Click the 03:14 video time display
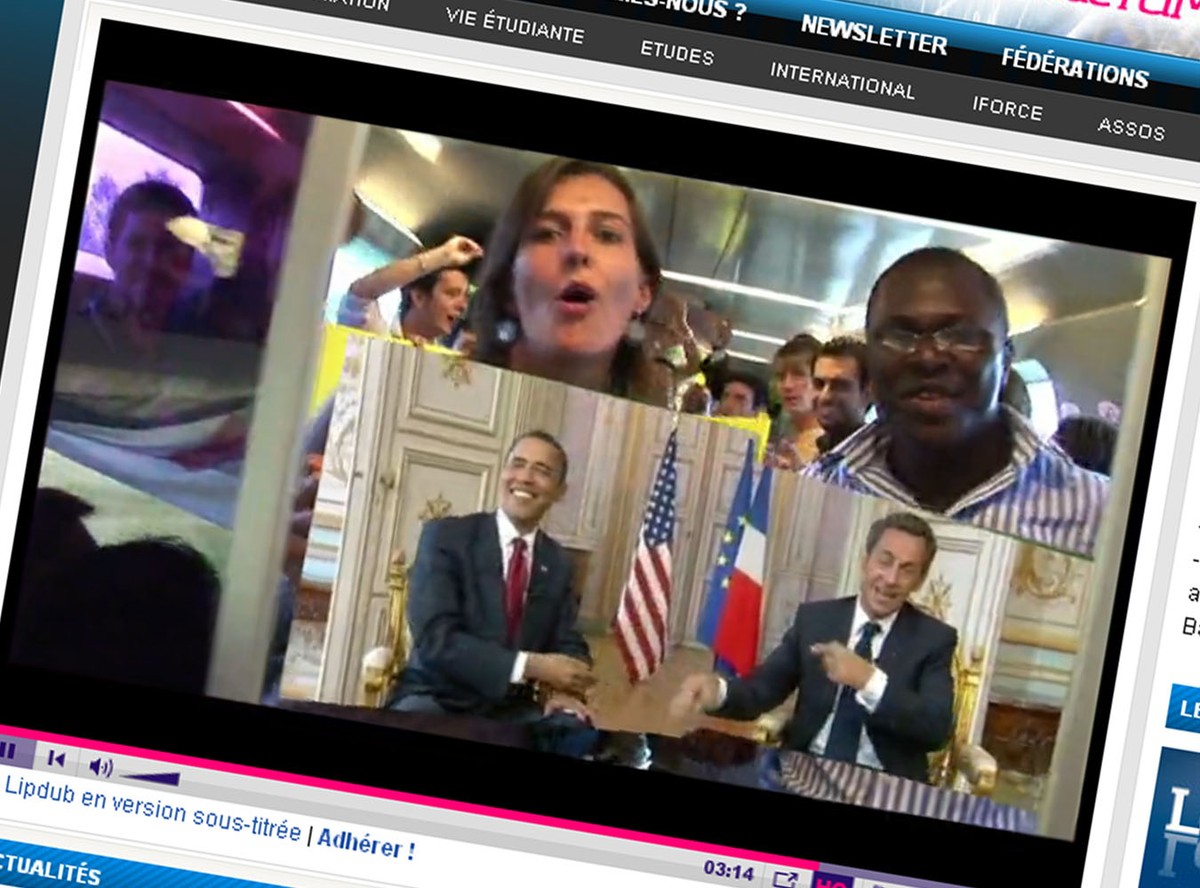Viewport: 1200px width, 888px height. [x=728, y=870]
